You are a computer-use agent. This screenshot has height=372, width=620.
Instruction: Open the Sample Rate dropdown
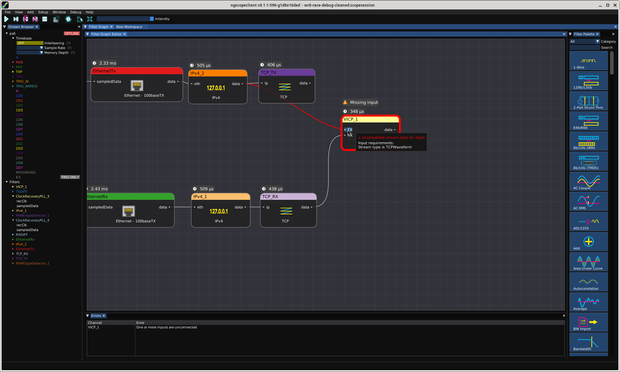click(x=30, y=48)
